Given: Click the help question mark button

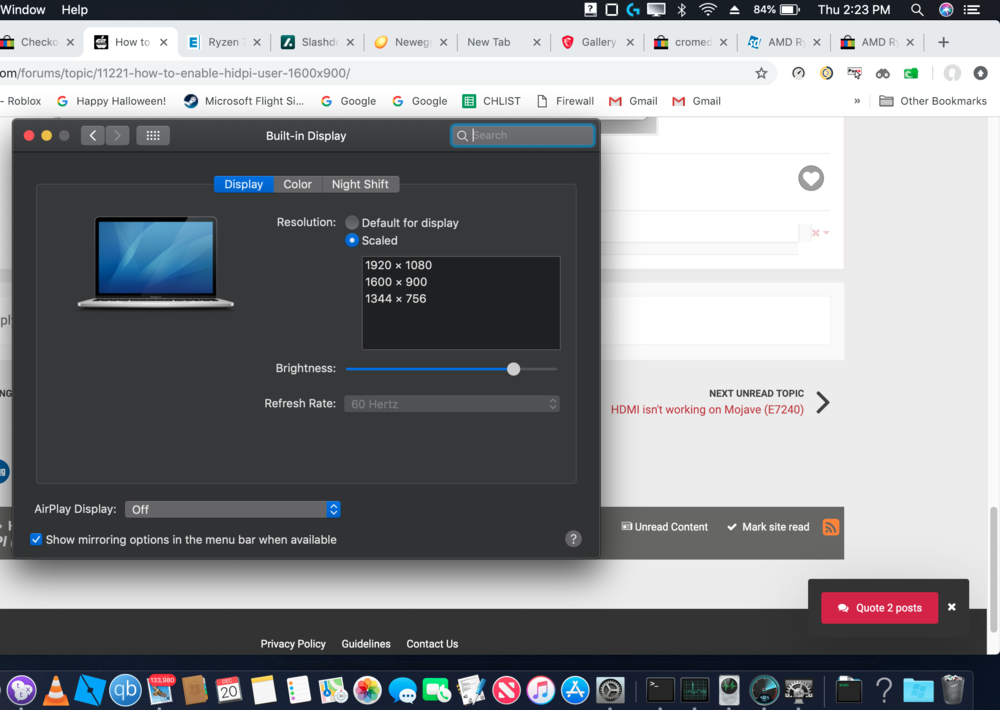Looking at the screenshot, I should pyautogui.click(x=573, y=539).
